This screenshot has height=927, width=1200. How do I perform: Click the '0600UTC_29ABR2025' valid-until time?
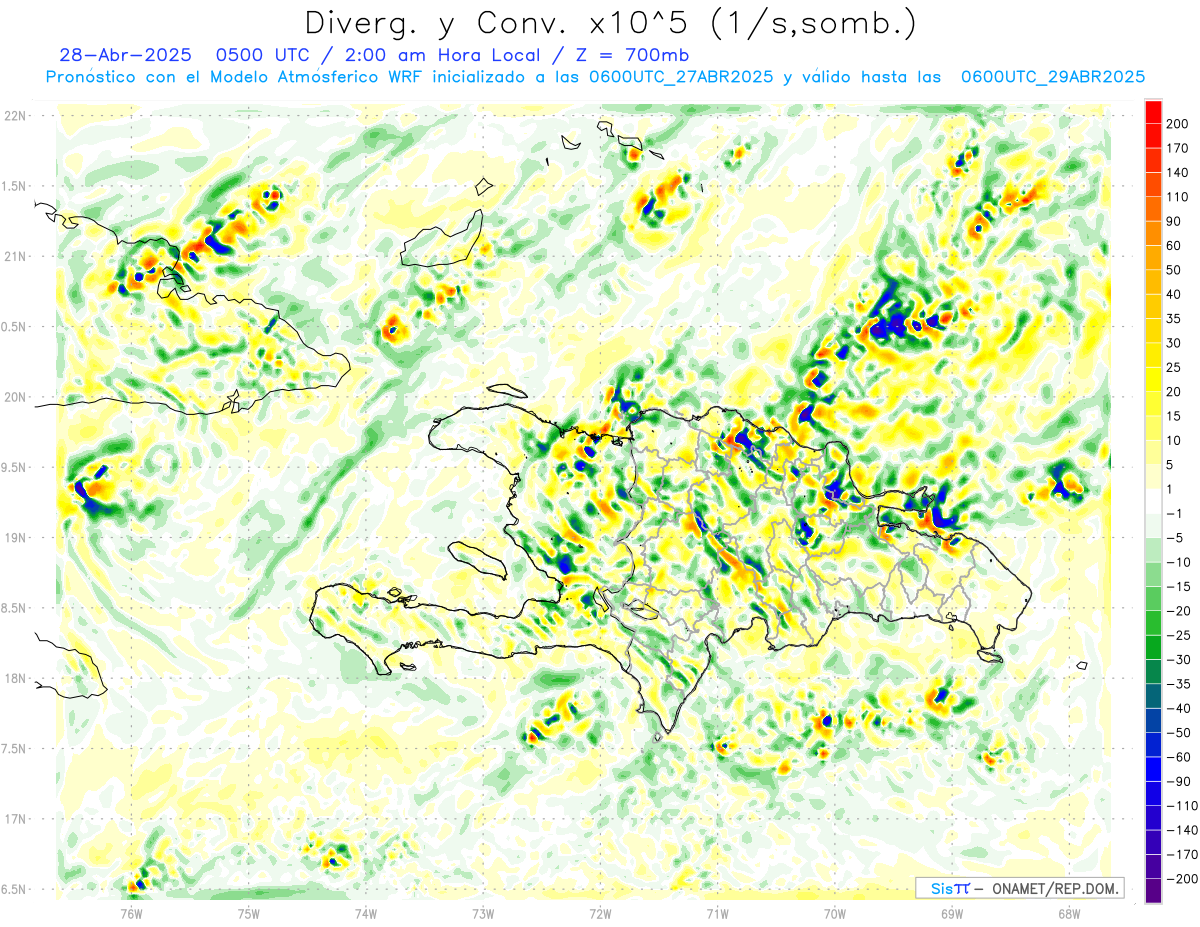click(x=1052, y=77)
